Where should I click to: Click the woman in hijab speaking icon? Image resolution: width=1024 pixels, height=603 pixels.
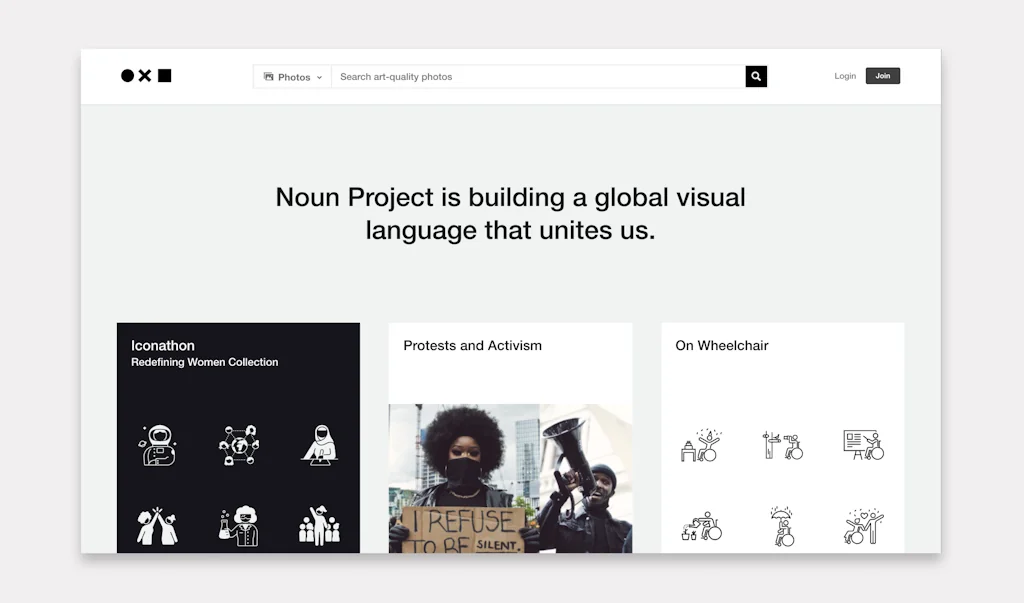point(318,446)
